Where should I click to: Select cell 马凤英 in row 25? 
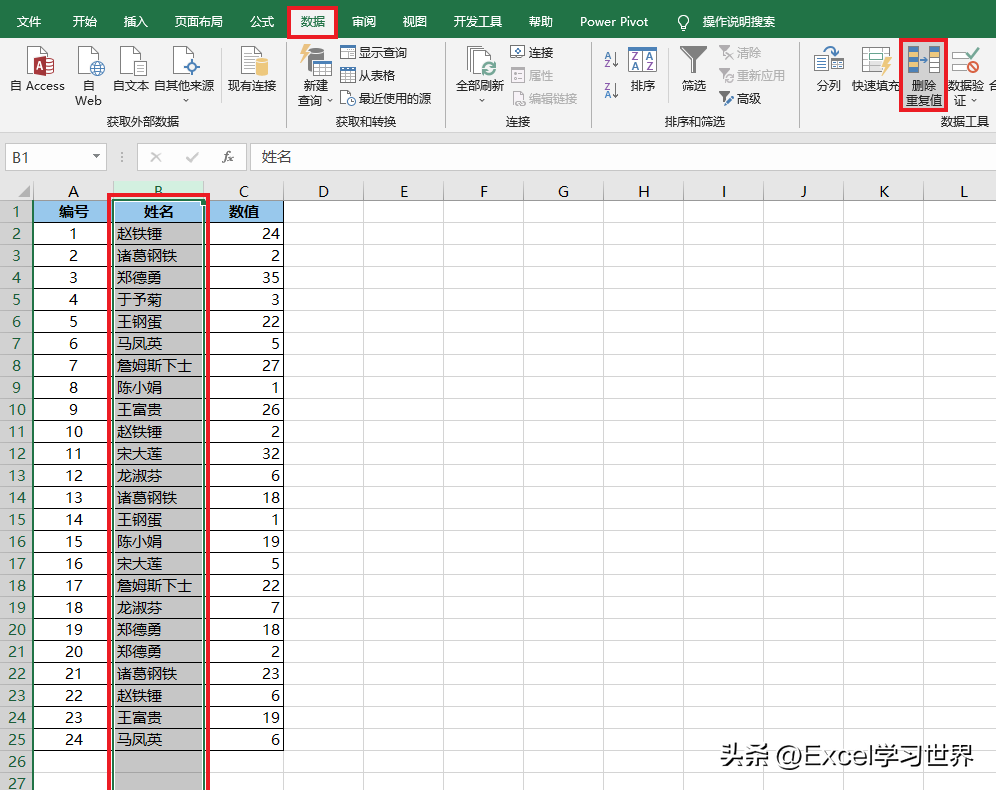point(158,739)
